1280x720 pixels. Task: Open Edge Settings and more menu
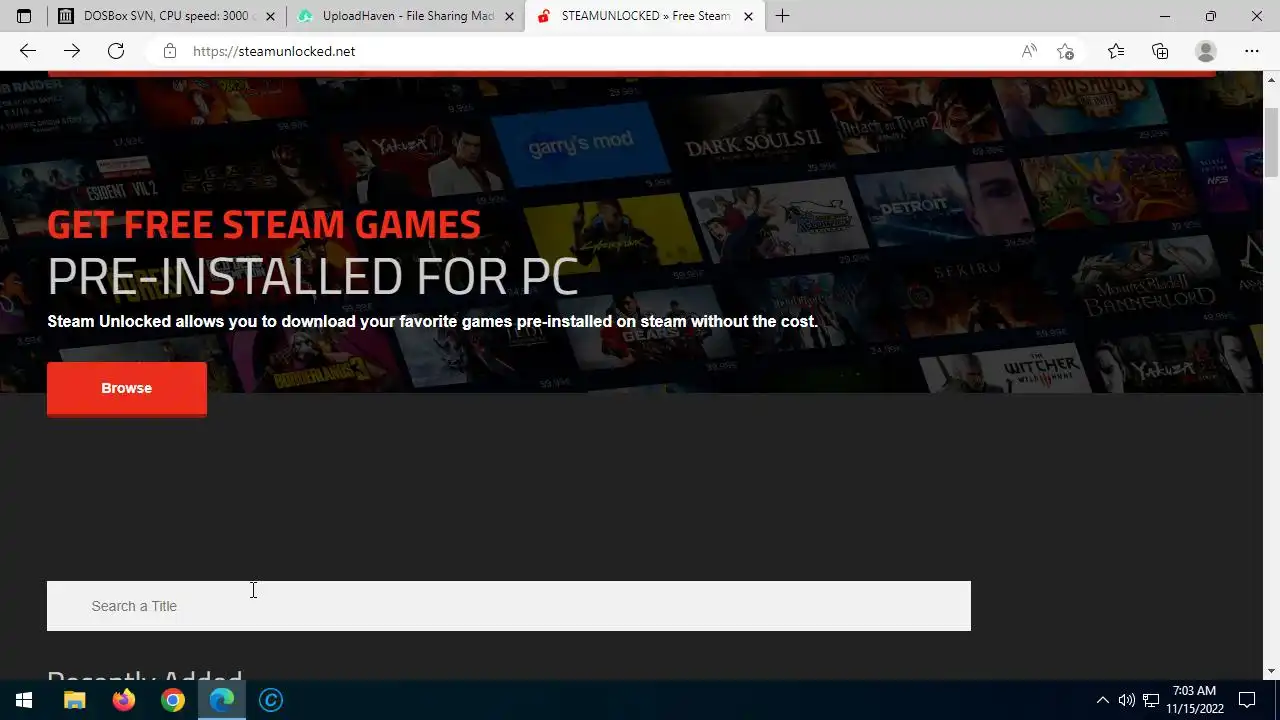pyautogui.click(x=1252, y=51)
